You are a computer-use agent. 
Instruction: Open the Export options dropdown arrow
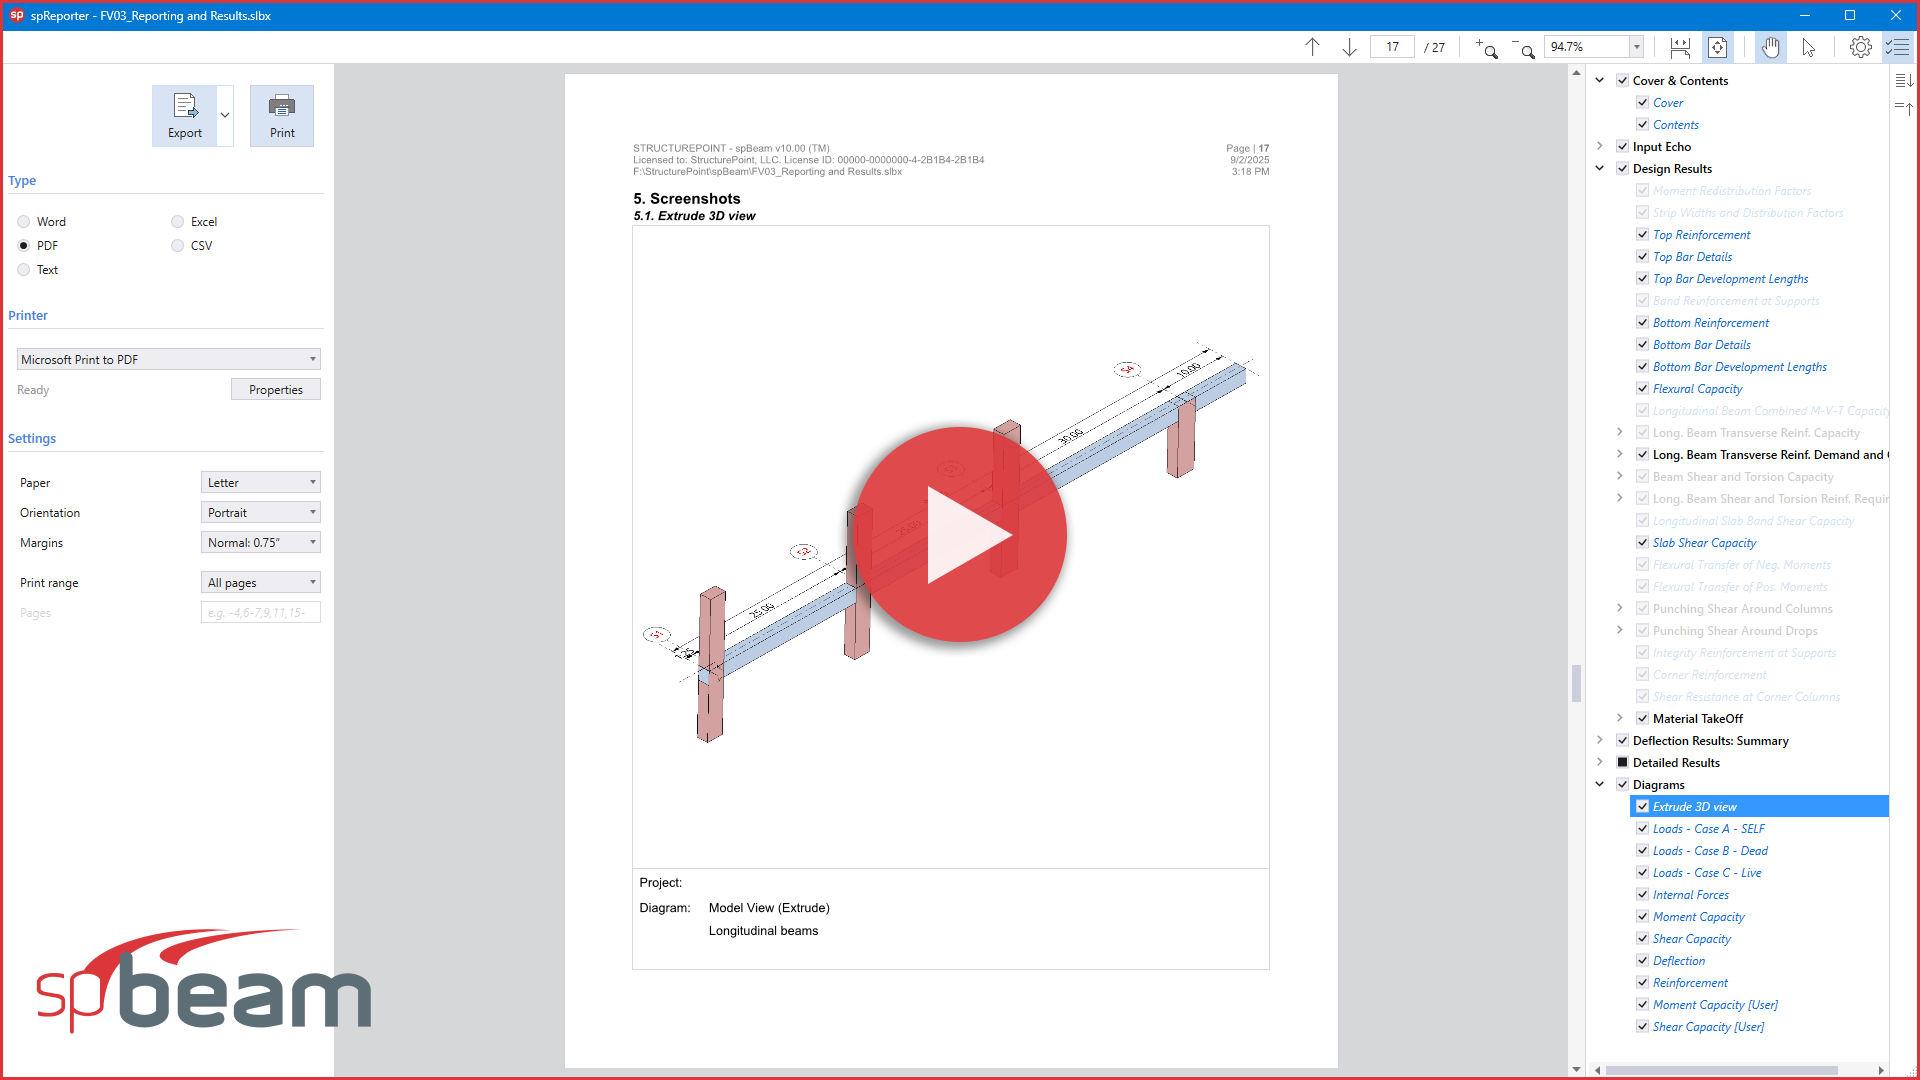click(x=225, y=115)
